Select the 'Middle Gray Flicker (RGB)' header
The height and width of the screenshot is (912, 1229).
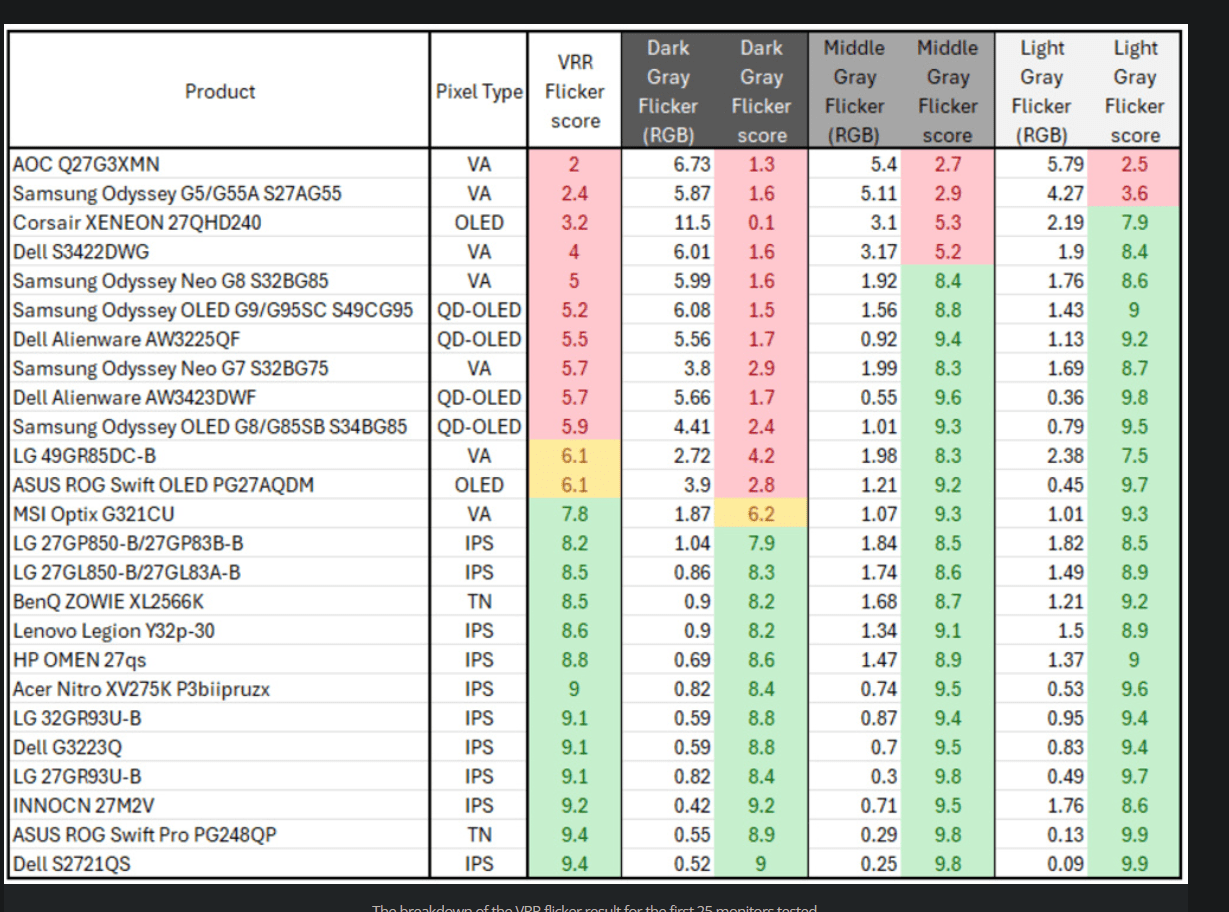(x=854, y=91)
